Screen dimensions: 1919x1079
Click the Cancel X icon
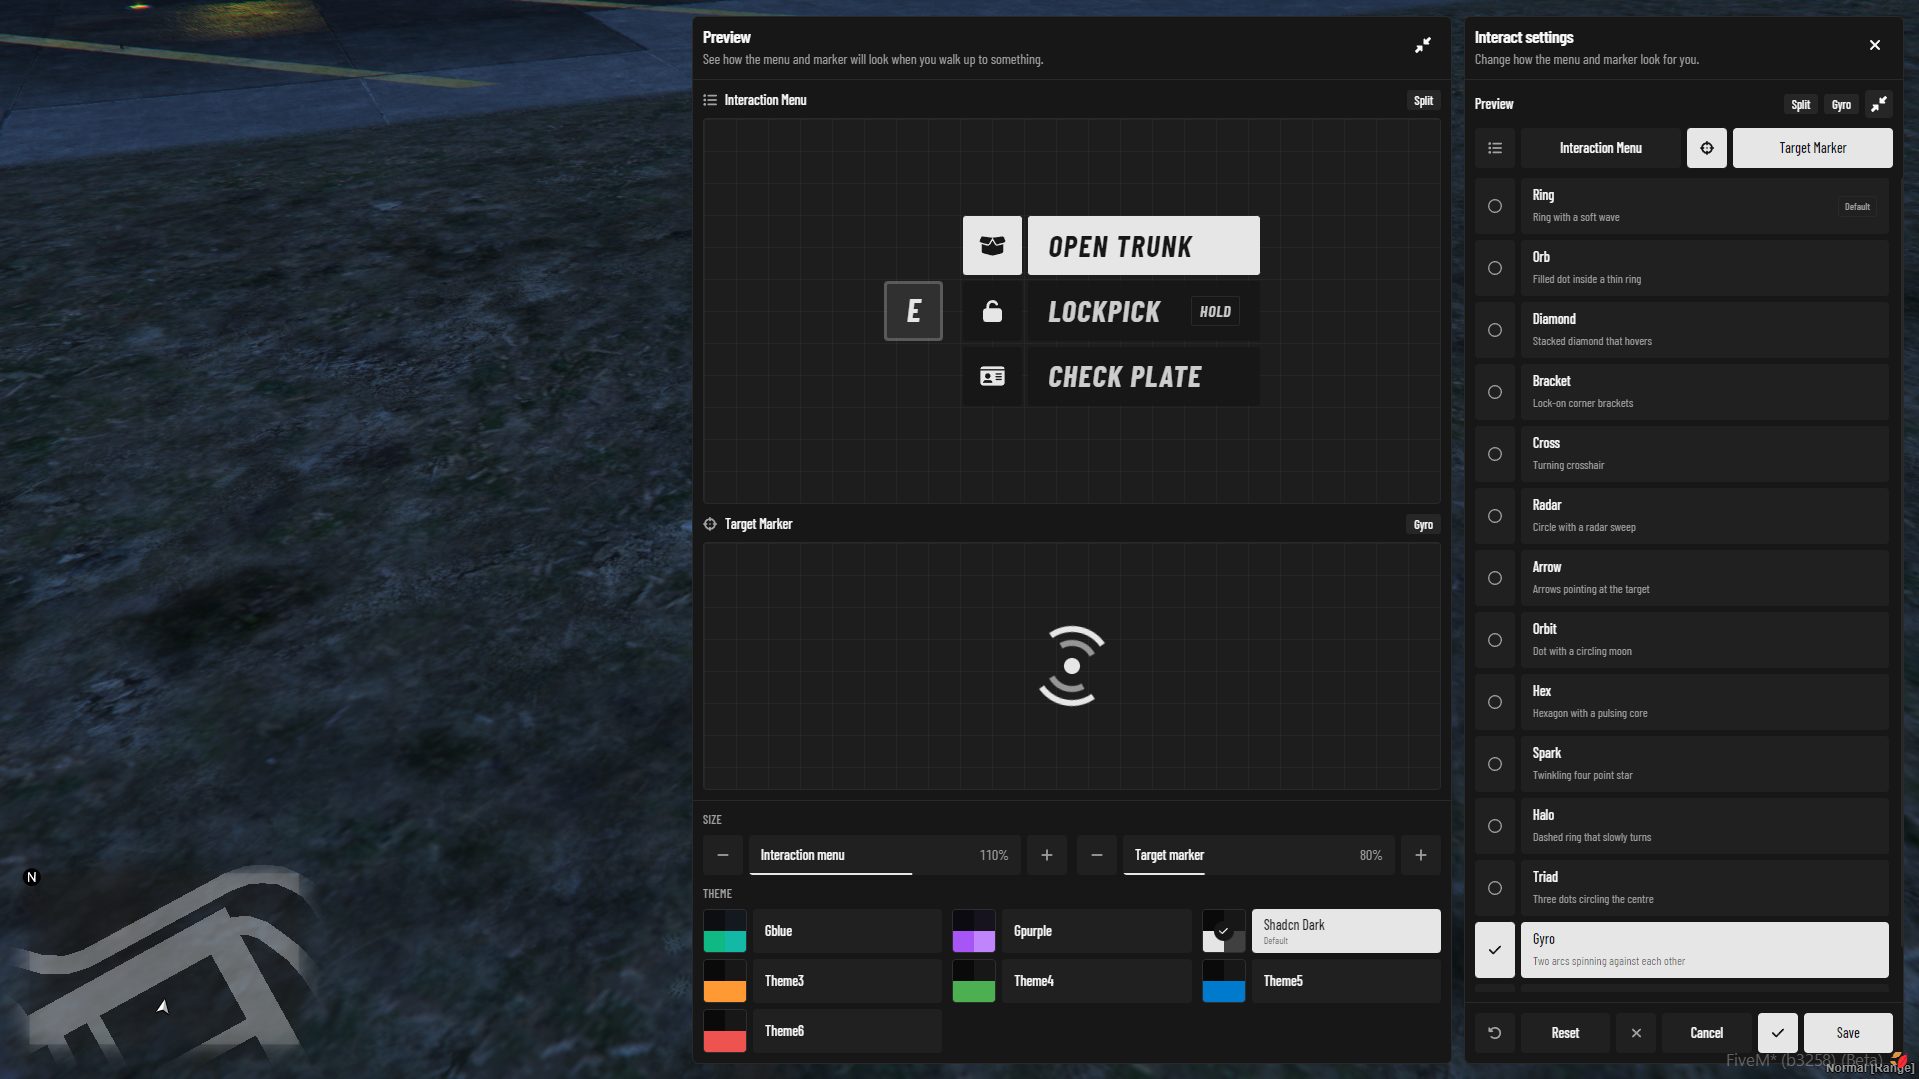click(x=1636, y=1033)
